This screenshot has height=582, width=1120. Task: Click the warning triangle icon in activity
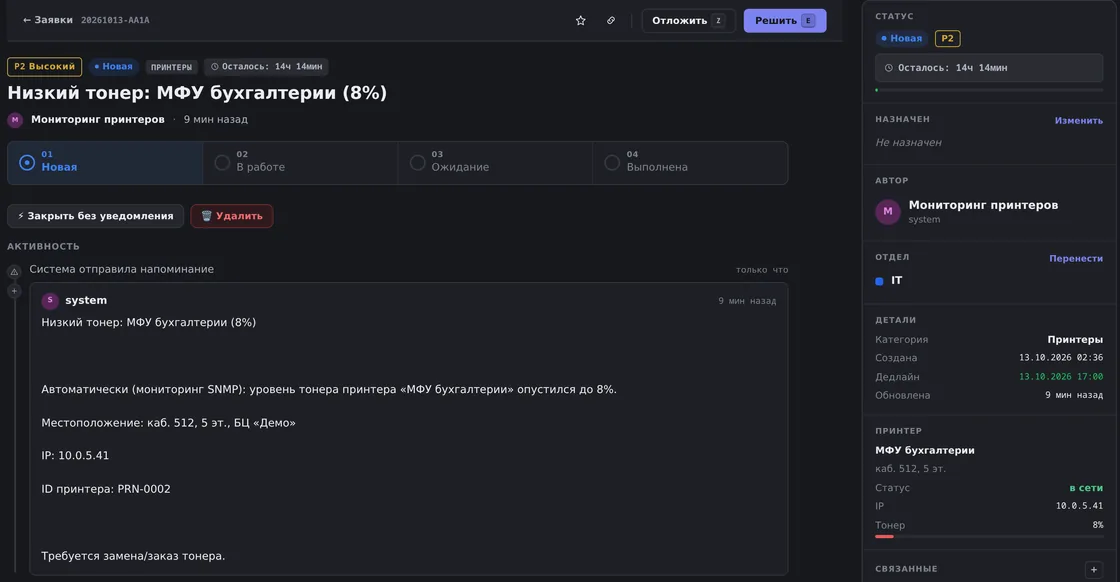click(x=14, y=271)
